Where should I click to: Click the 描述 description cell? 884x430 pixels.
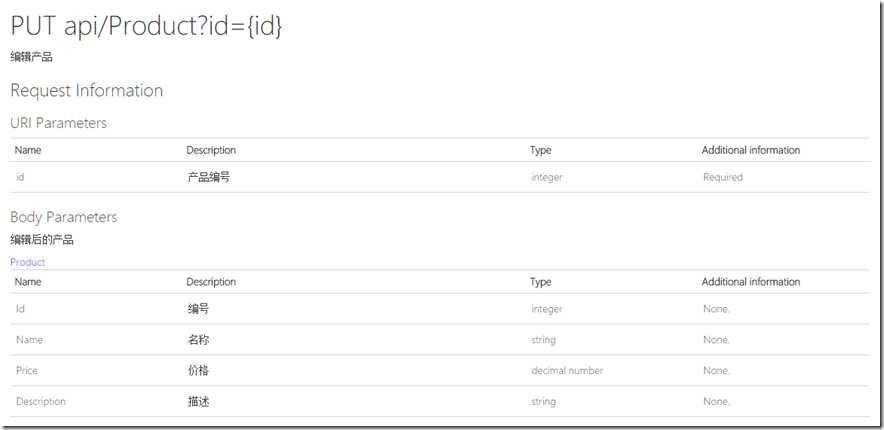coord(198,402)
